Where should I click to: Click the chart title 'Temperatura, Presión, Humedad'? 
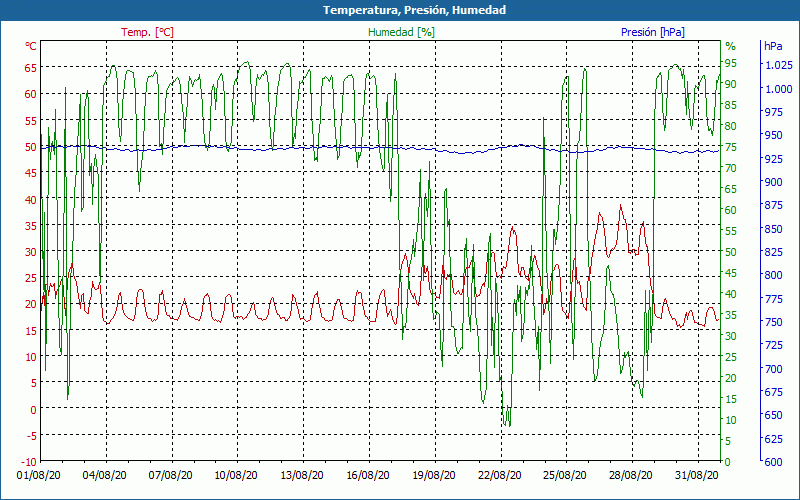pos(414,10)
